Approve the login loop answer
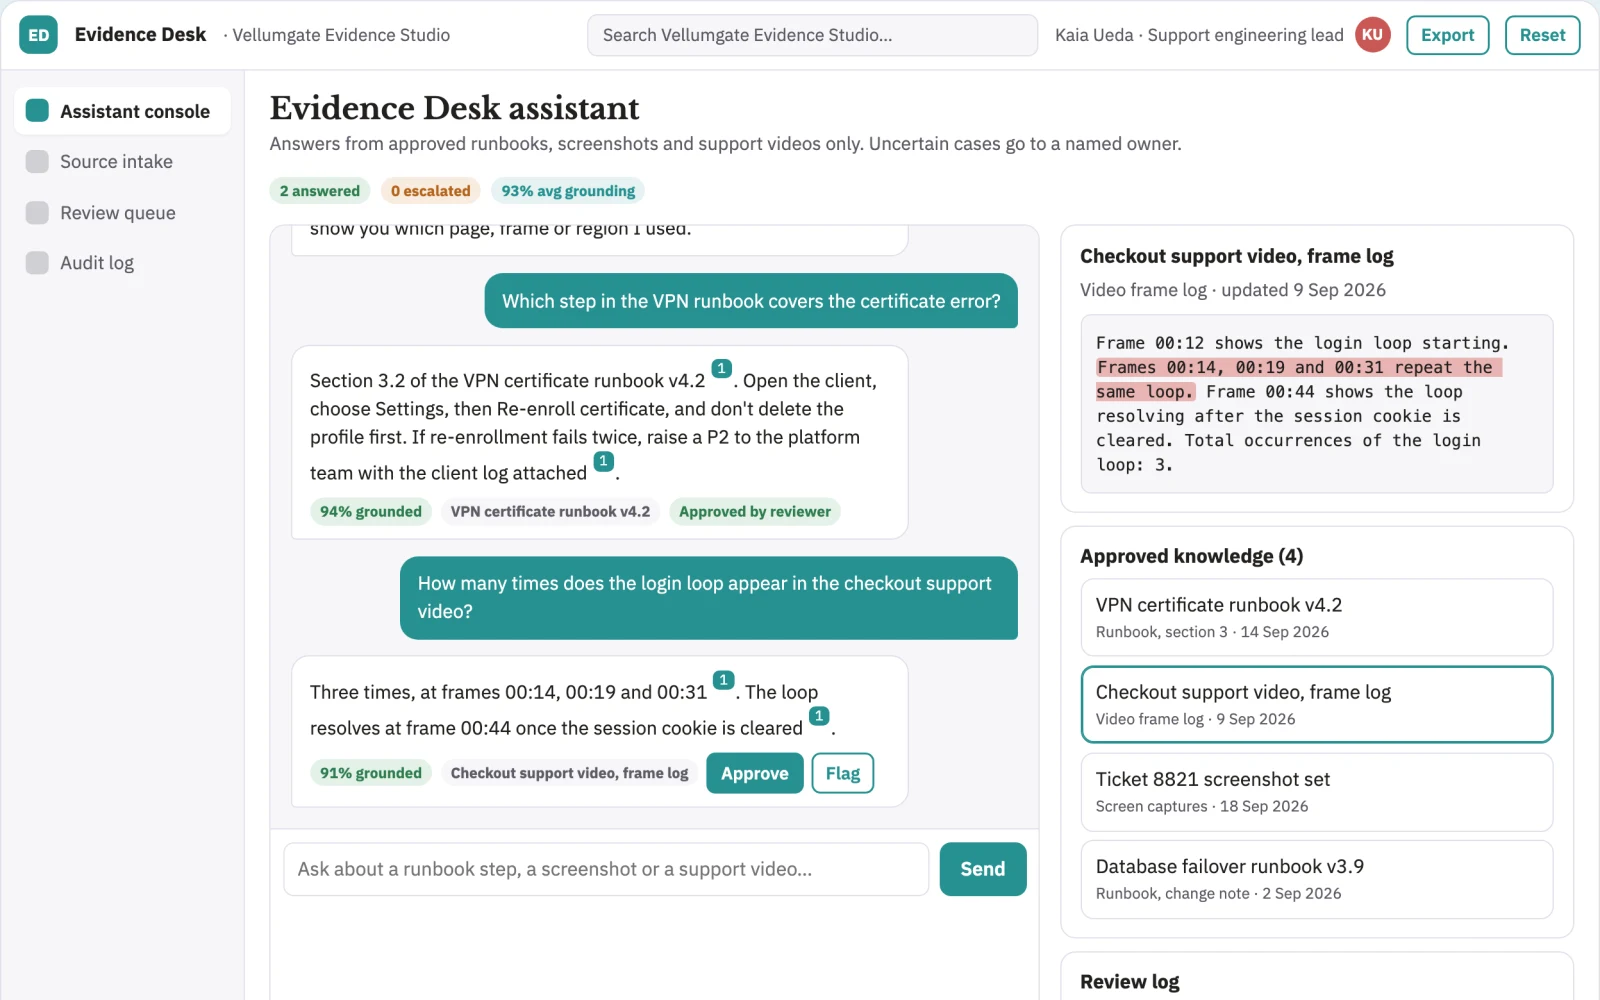 pyautogui.click(x=754, y=773)
